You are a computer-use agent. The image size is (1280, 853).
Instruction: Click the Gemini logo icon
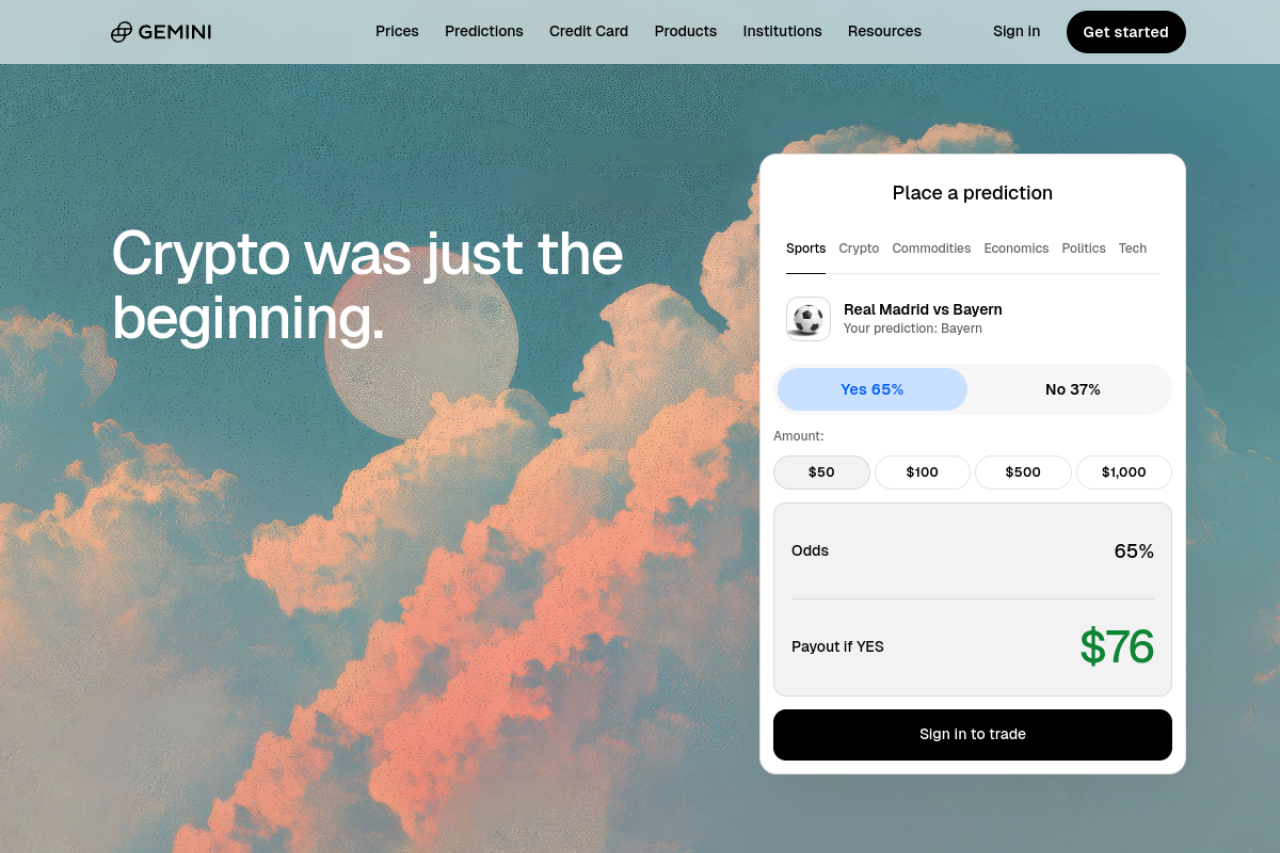point(121,32)
